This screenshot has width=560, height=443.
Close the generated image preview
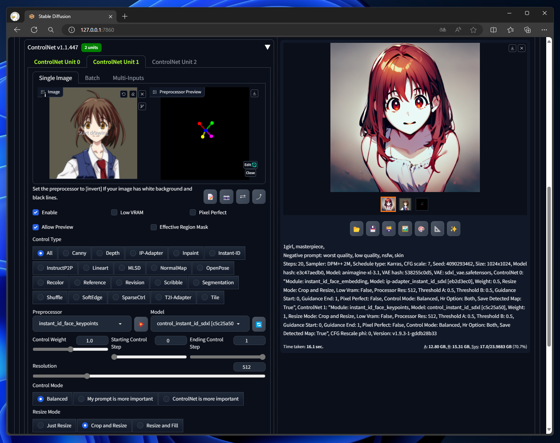(522, 48)
